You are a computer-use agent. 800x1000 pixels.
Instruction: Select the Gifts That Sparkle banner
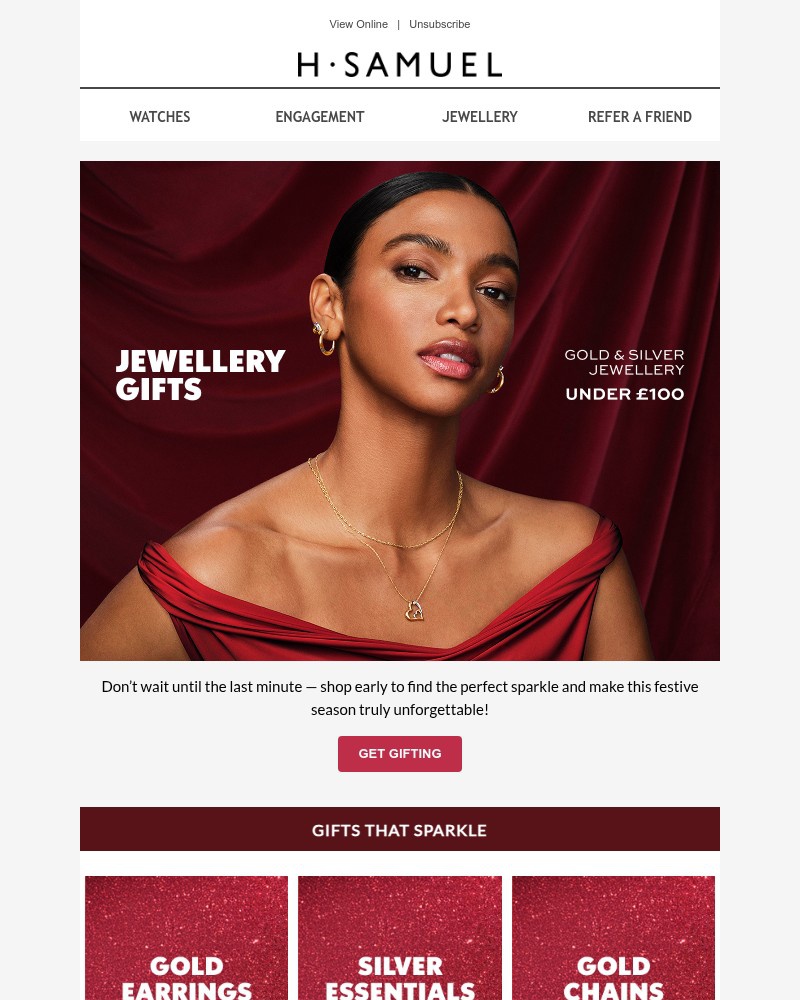click(400, 829)
